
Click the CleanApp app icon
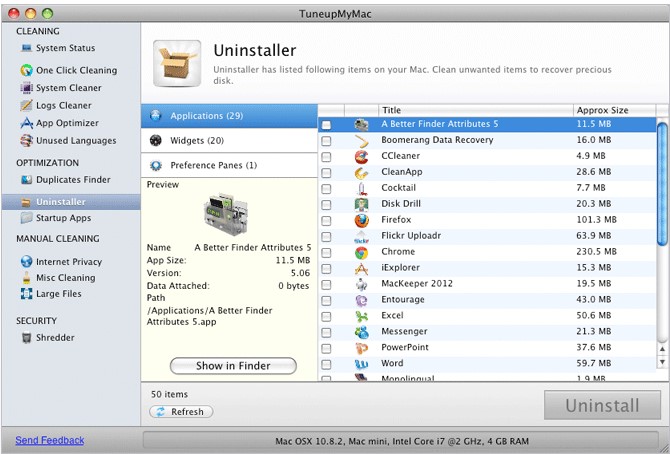pyautogui.click(x=361, y=173)
